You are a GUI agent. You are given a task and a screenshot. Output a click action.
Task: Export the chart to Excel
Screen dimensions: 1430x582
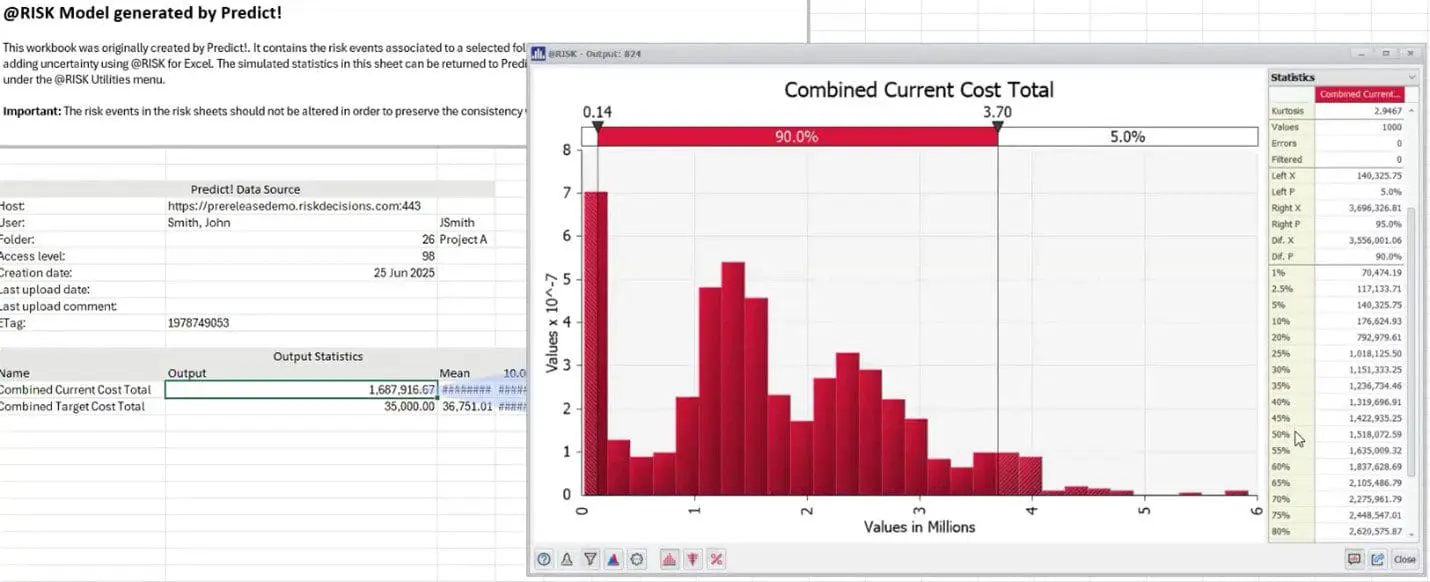click(1377, 559)
